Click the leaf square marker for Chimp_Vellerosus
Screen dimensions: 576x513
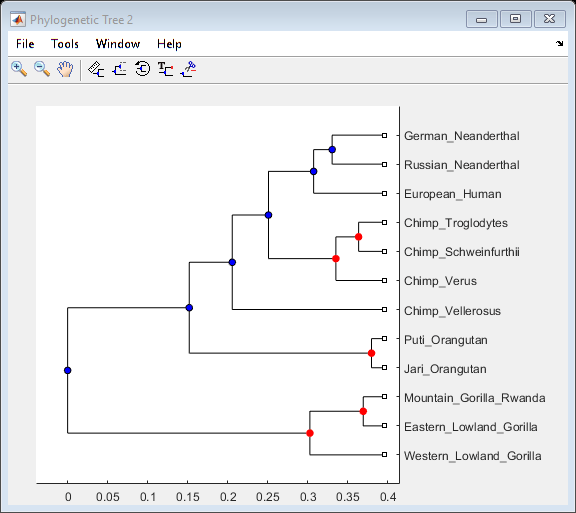384,310
